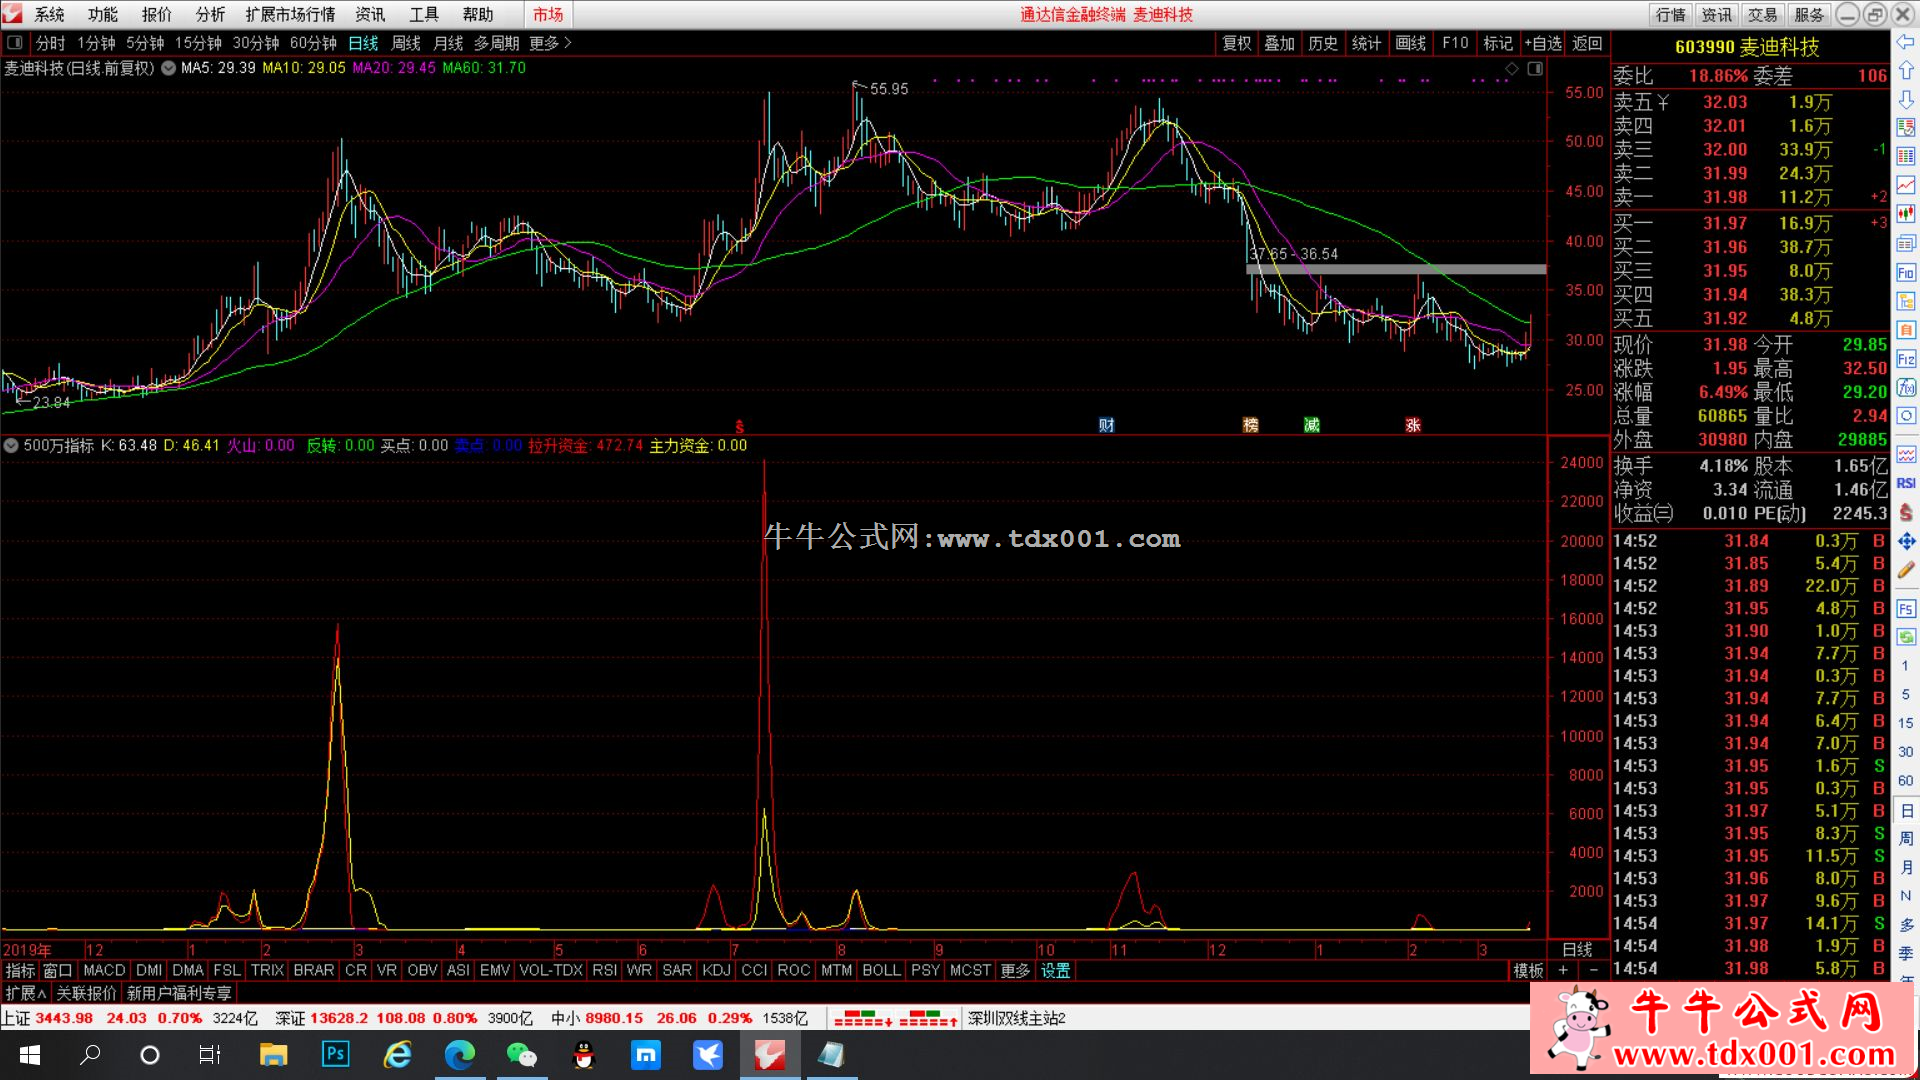Click the chart panel square icon top-right

pyautogui.click(x=1535, y=68)
